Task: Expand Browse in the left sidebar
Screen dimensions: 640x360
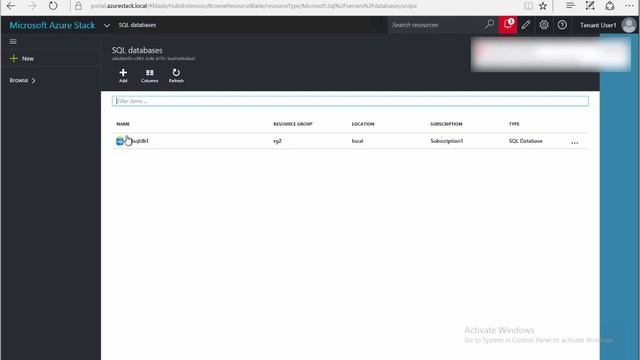Action: tap(22, 80)
